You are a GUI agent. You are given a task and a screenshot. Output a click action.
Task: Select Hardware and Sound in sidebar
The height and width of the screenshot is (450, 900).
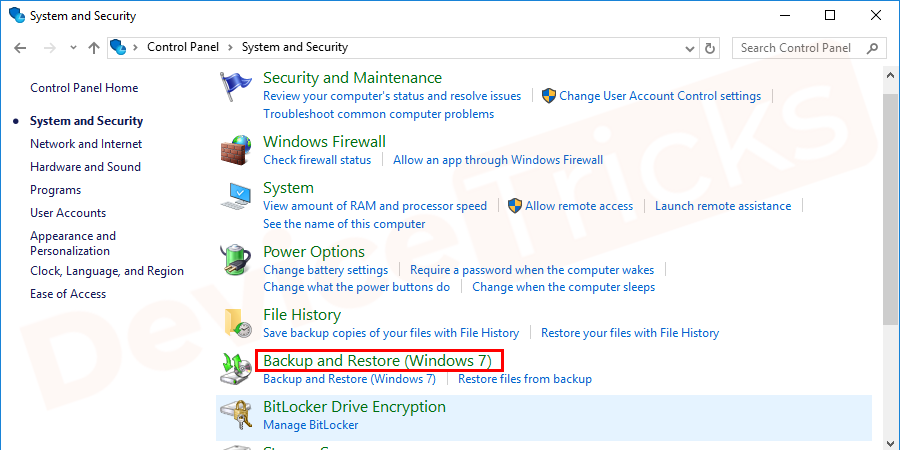tap(85, 167)
